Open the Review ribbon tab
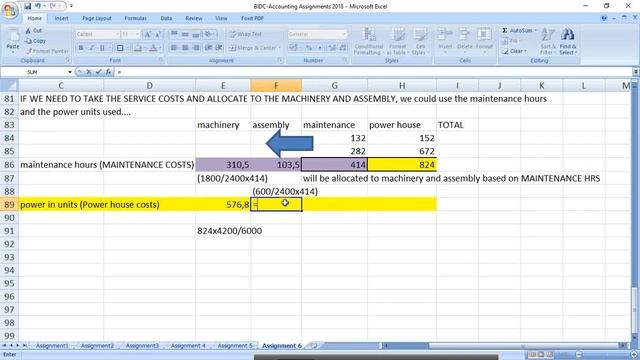The height and width of the screenshot is (360, 640). click(x=193, y=18)
